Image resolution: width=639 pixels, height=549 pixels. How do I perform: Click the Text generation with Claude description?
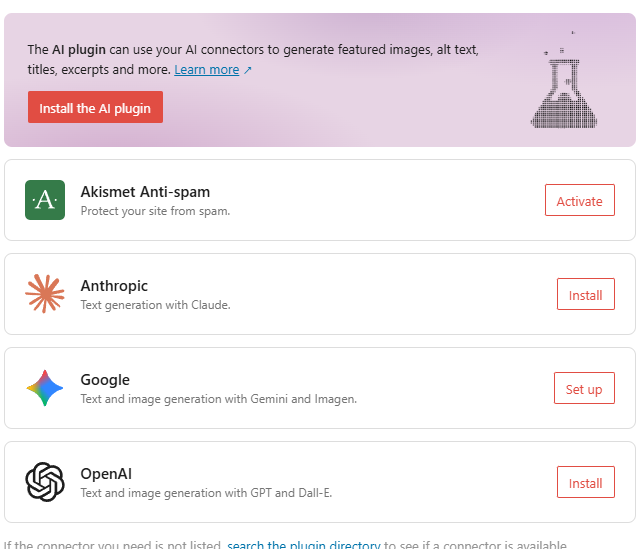pos(155,305)
